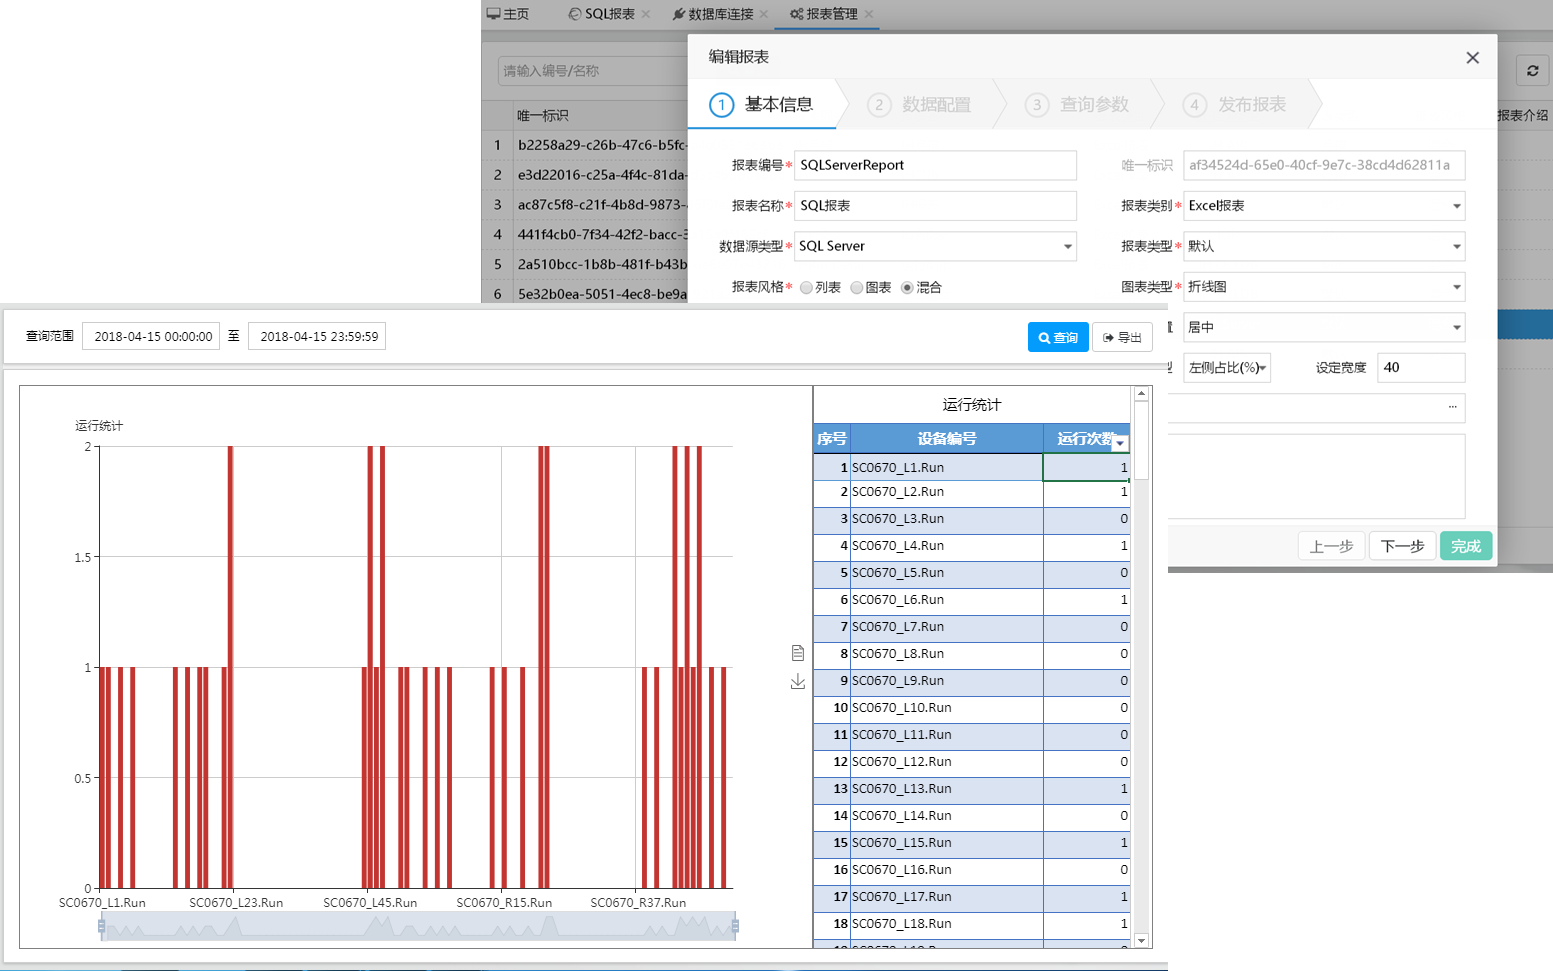Click the 报表名称 input field
This screenshot has height=971, width=1553.
coord(935,206)
